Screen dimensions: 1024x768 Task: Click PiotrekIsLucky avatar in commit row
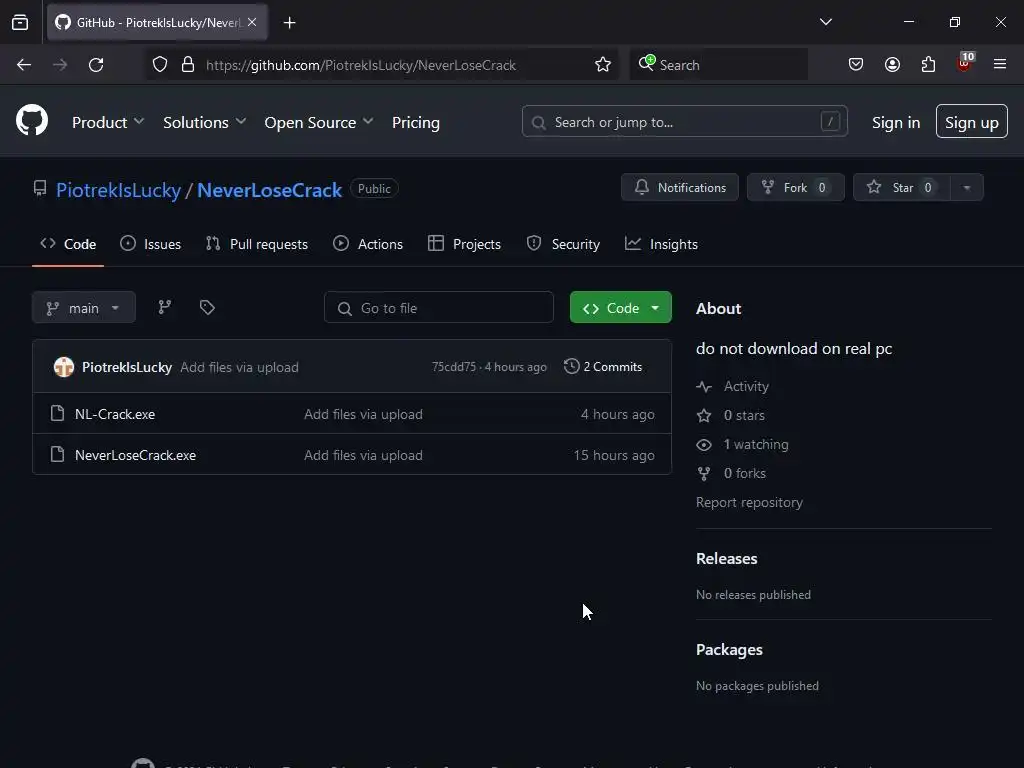click(x=63, y=367)
